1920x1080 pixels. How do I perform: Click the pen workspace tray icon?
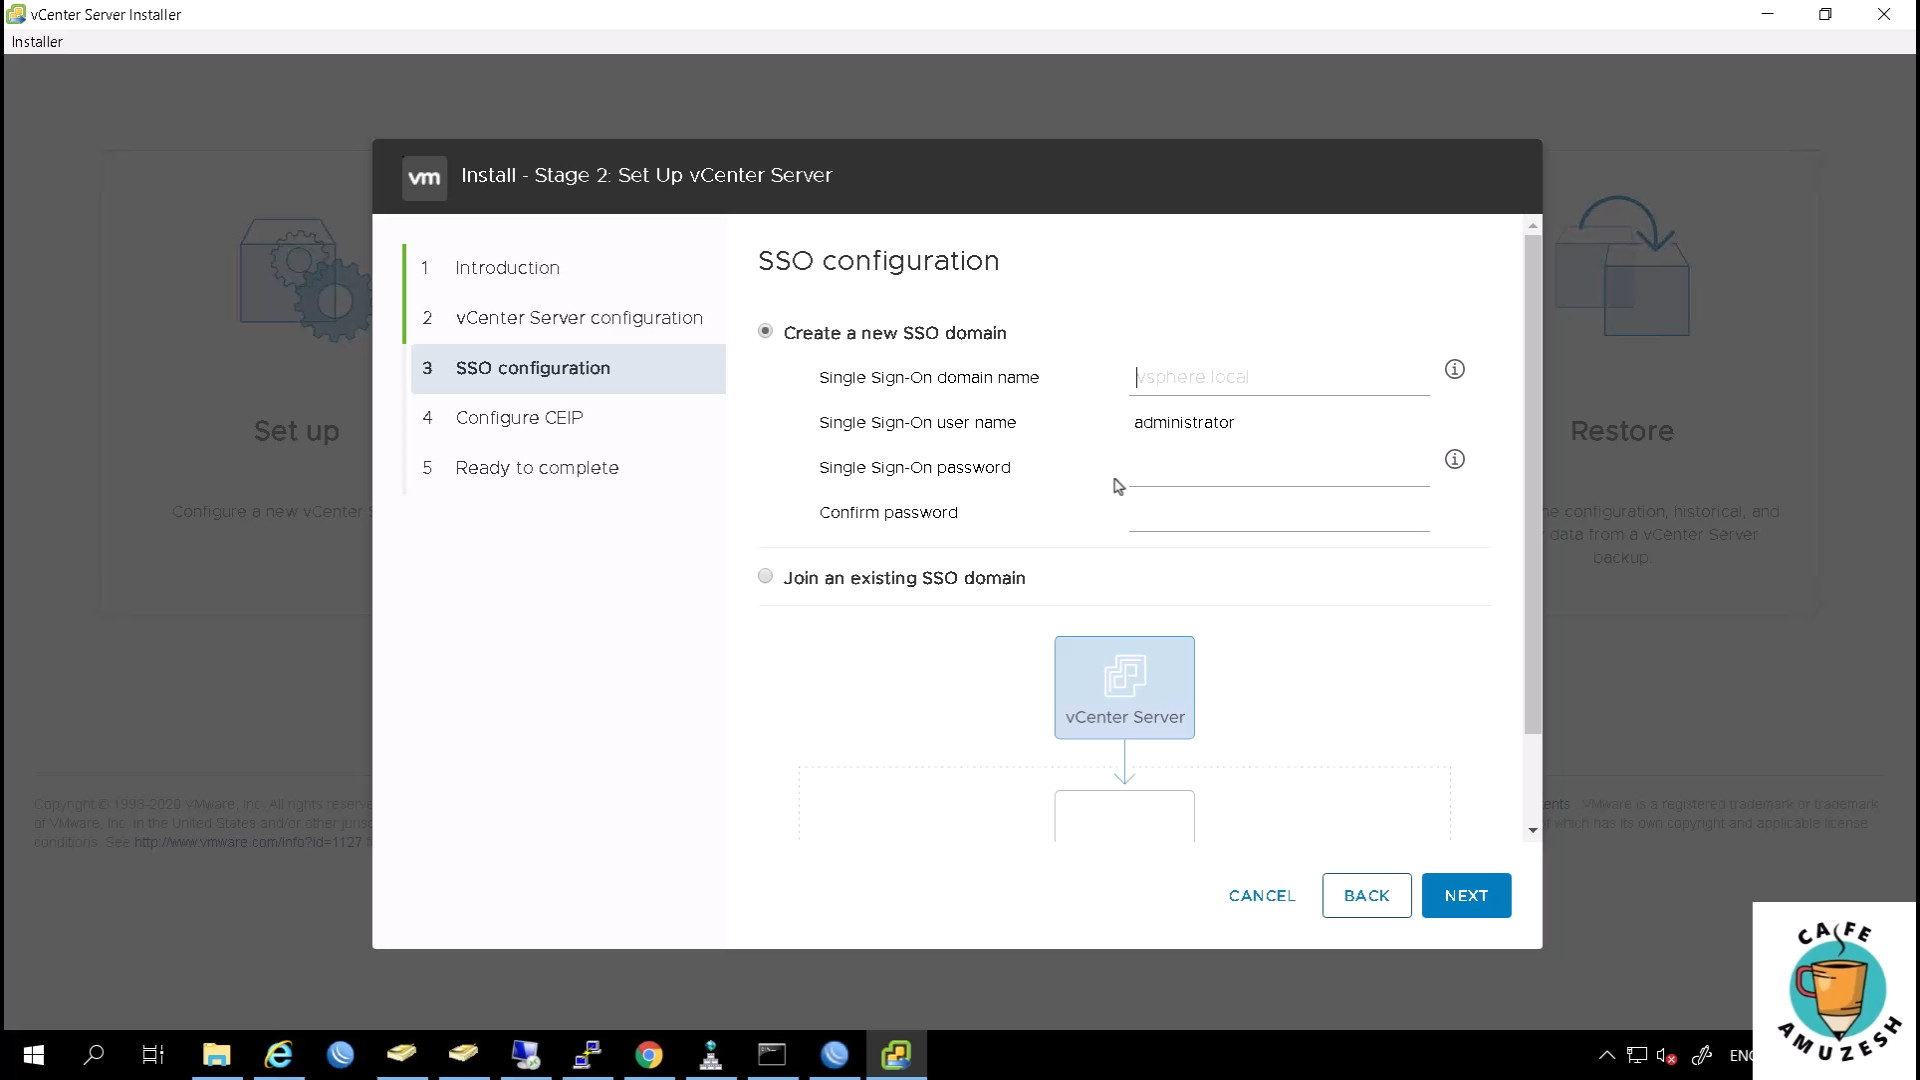[1702, 1055]
